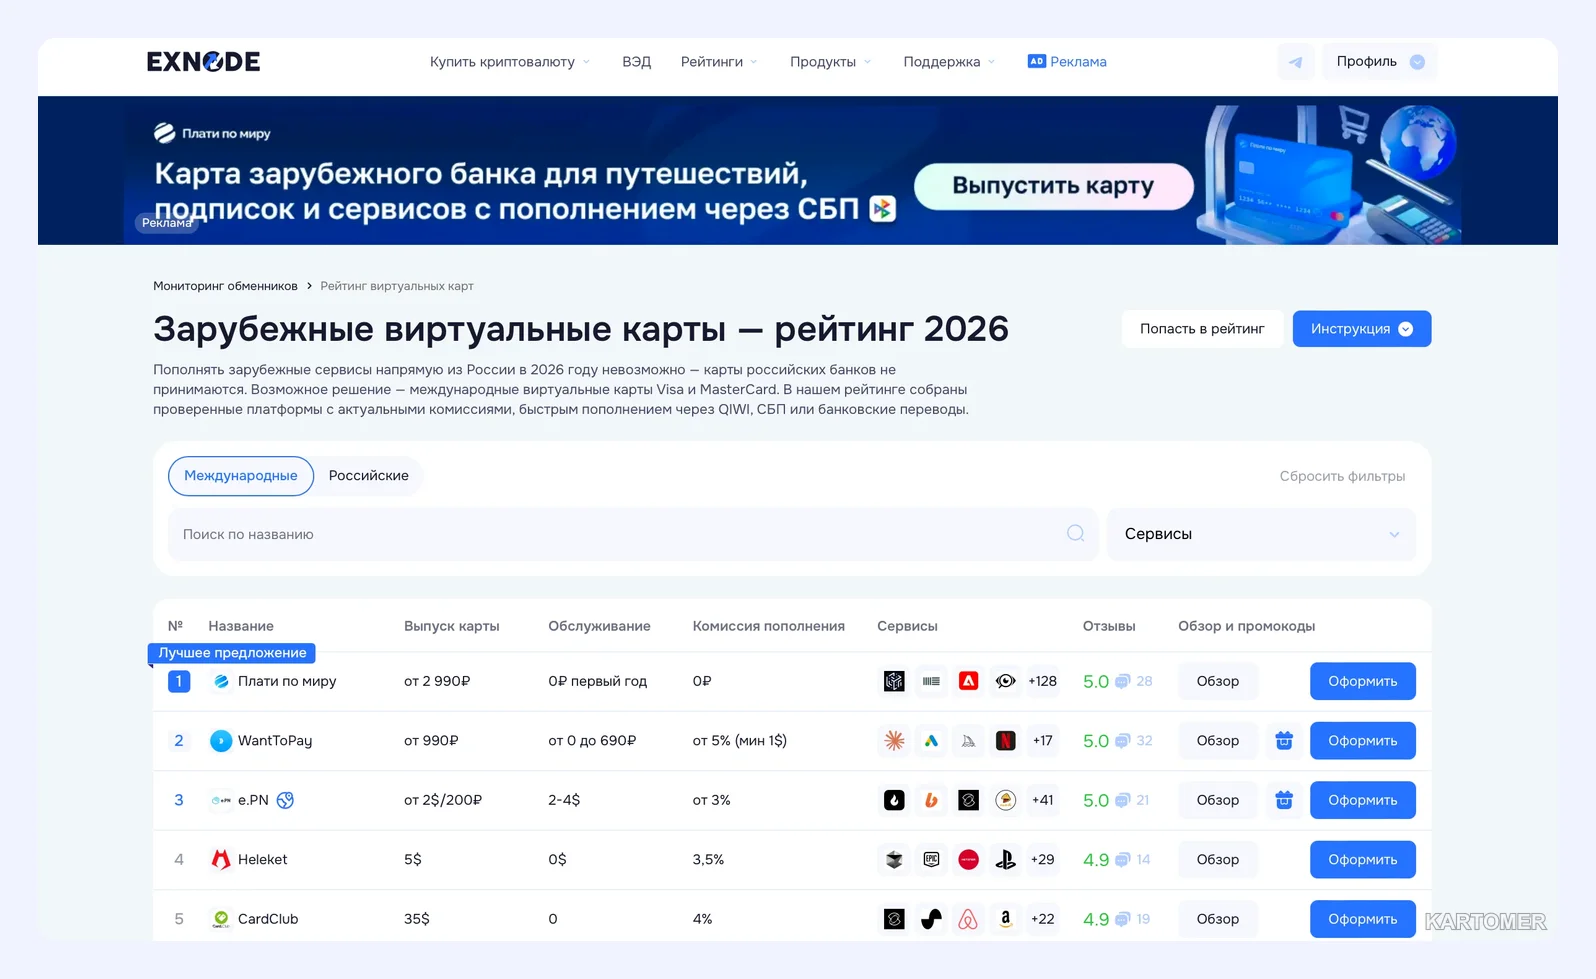Image resolution: width=1596 pixels, height=979 pixels.
Task: Click the Попасть в рейтинг button
Action: point(1202,329)
